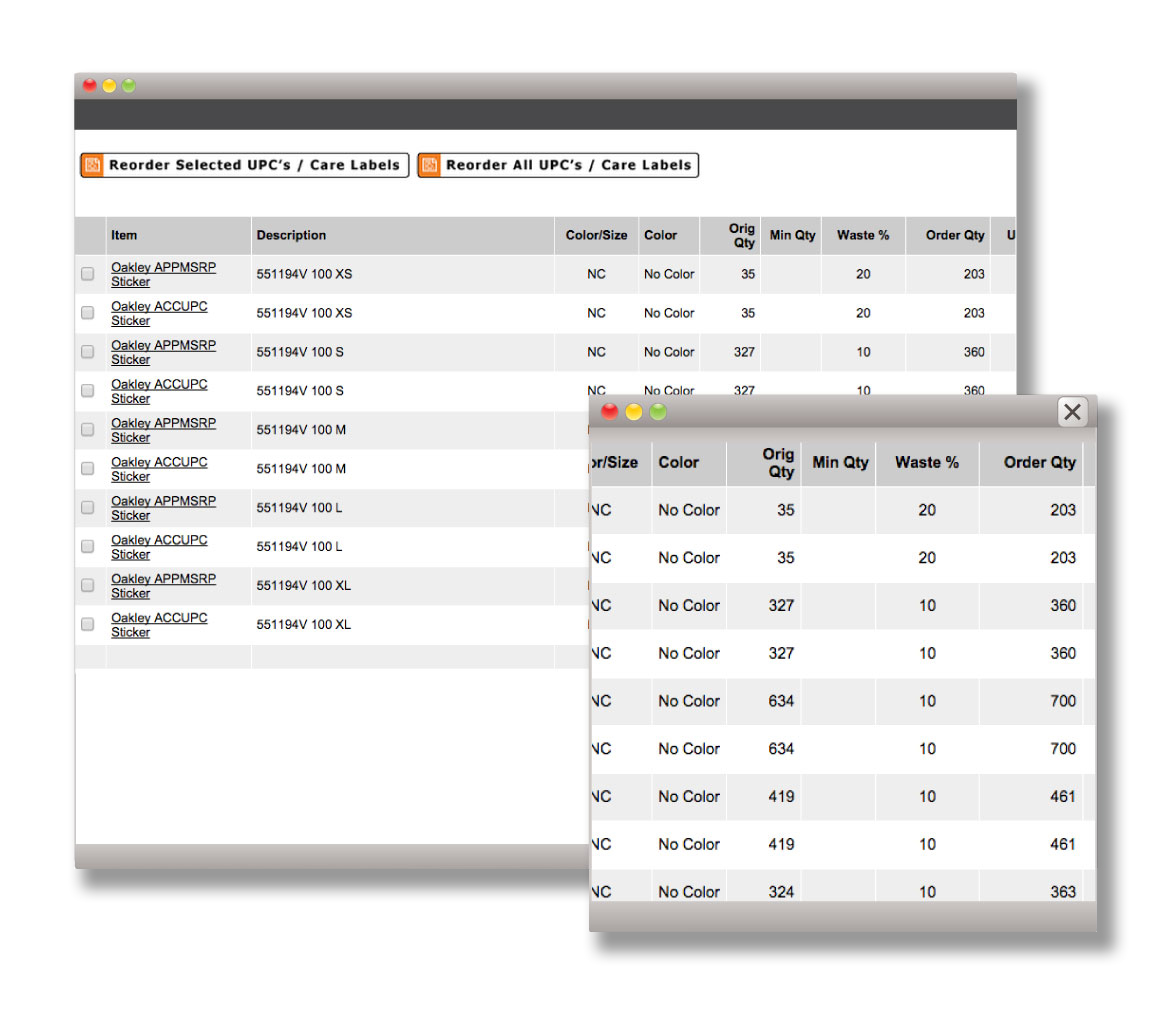Open Oakley APPMSRP Sticker link, 100 XL row
The image size is (1170, 1012).
coord(163,585)
